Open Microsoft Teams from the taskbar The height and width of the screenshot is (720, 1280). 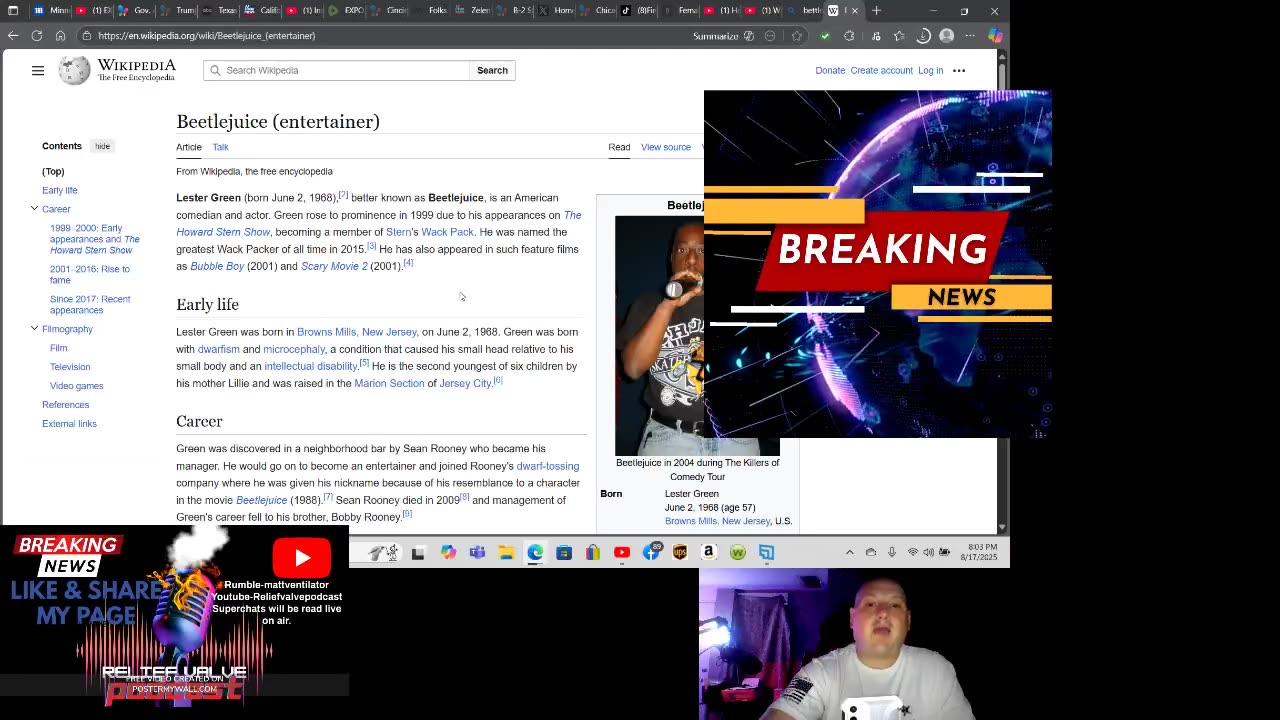[477, 552]
